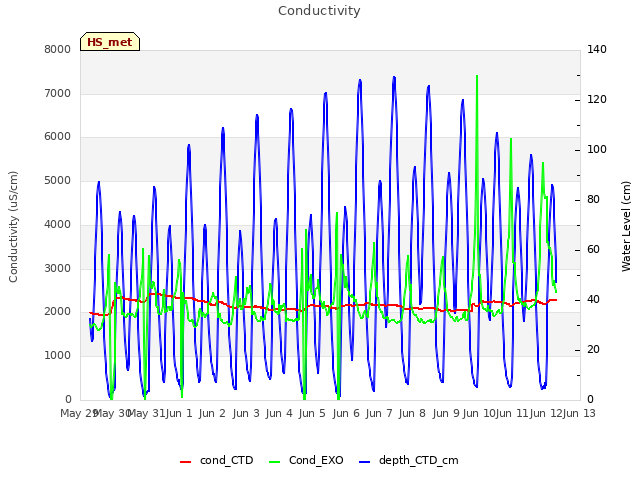
Task: Click the 20 right axis tick label
Action: tap(593, 349)
